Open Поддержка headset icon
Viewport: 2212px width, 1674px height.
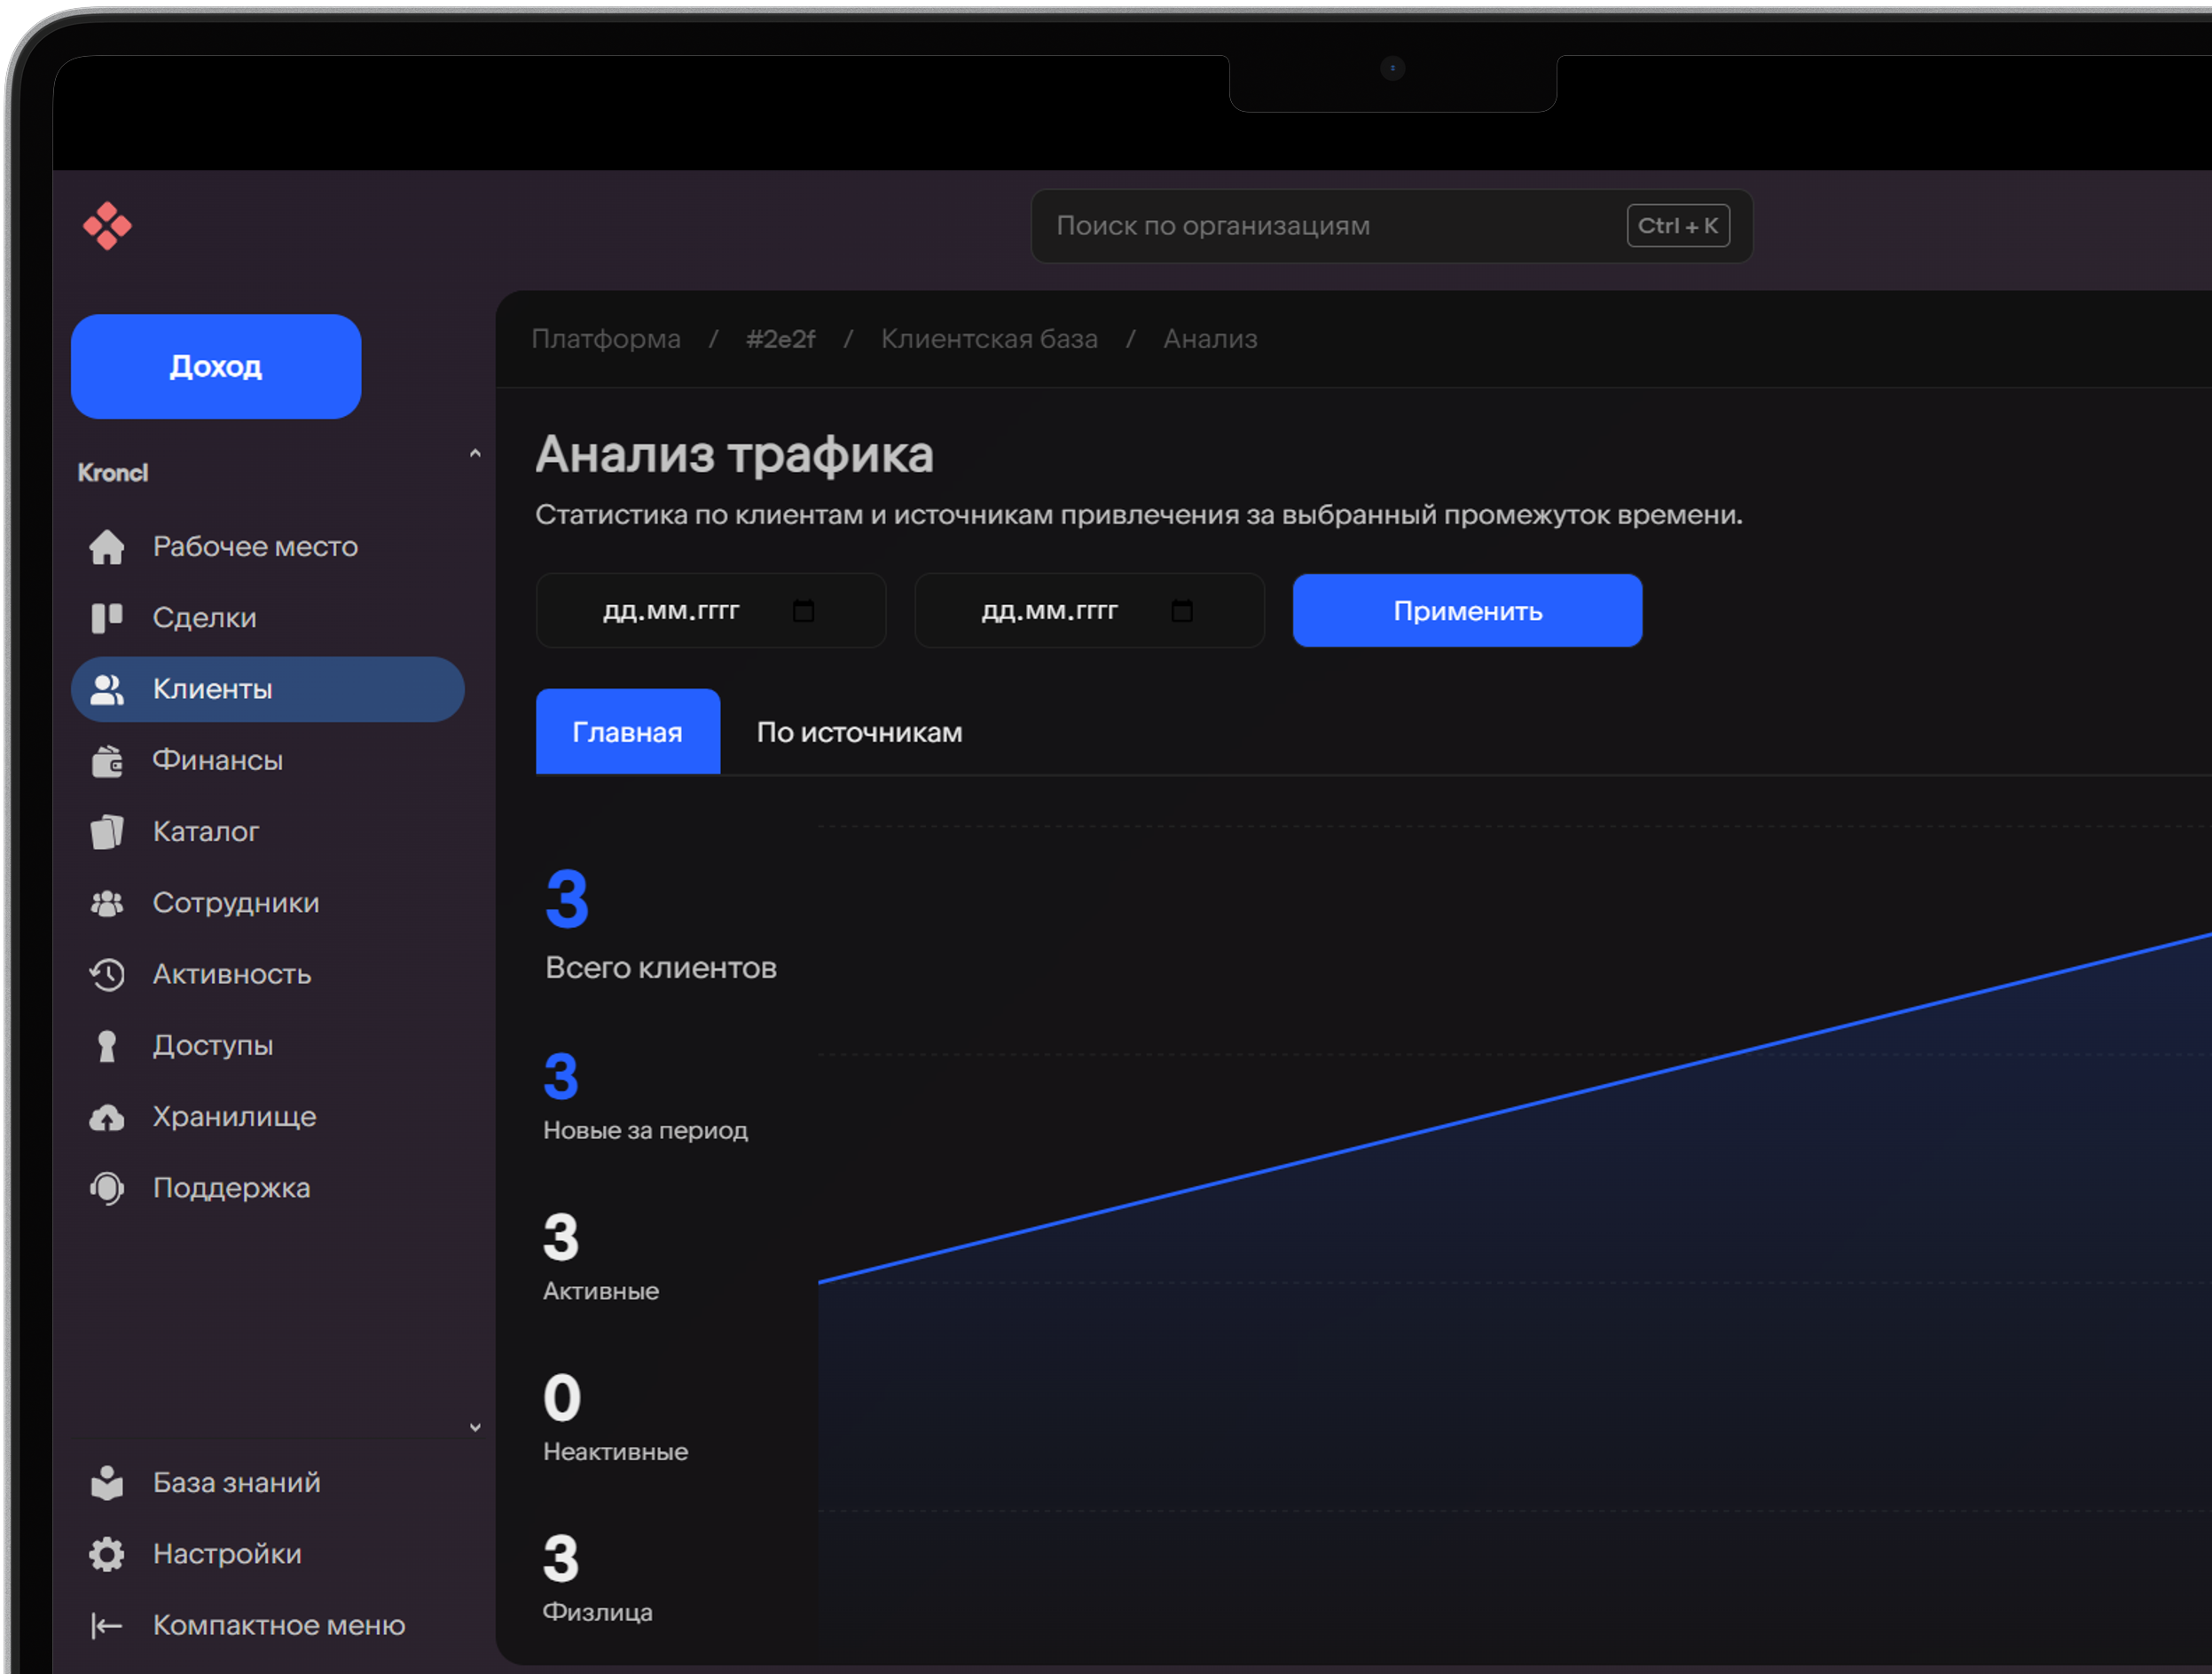pyautogui.click(x=107, y=1188)
